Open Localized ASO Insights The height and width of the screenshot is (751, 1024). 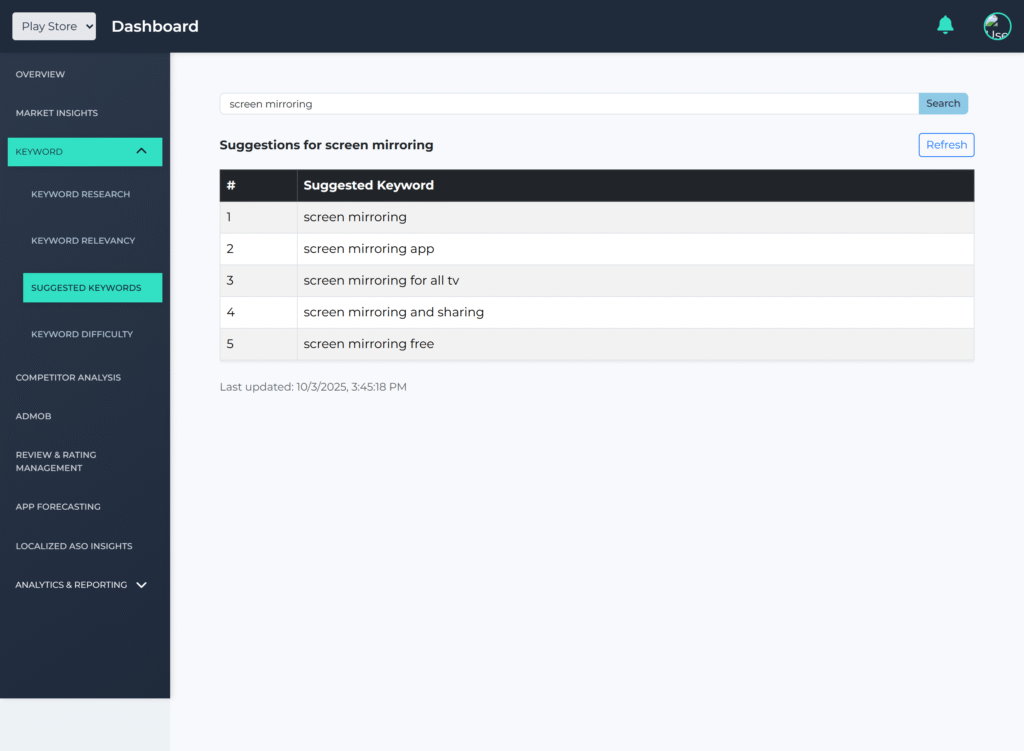pyautogui.click(x=74, y=546)
